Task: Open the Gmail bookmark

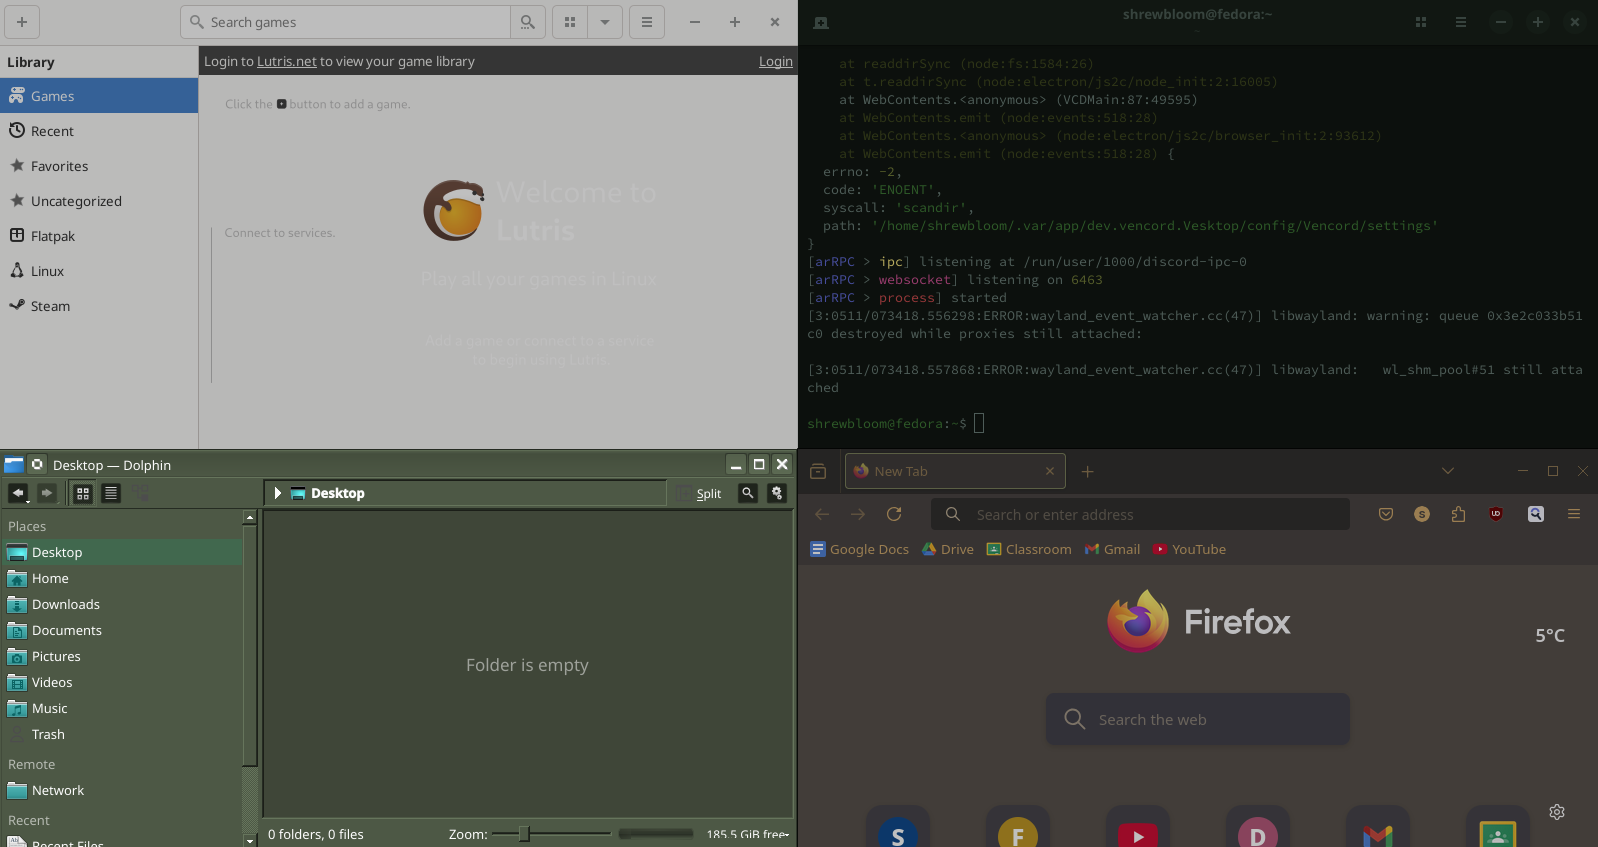Action: (1112, 549)
